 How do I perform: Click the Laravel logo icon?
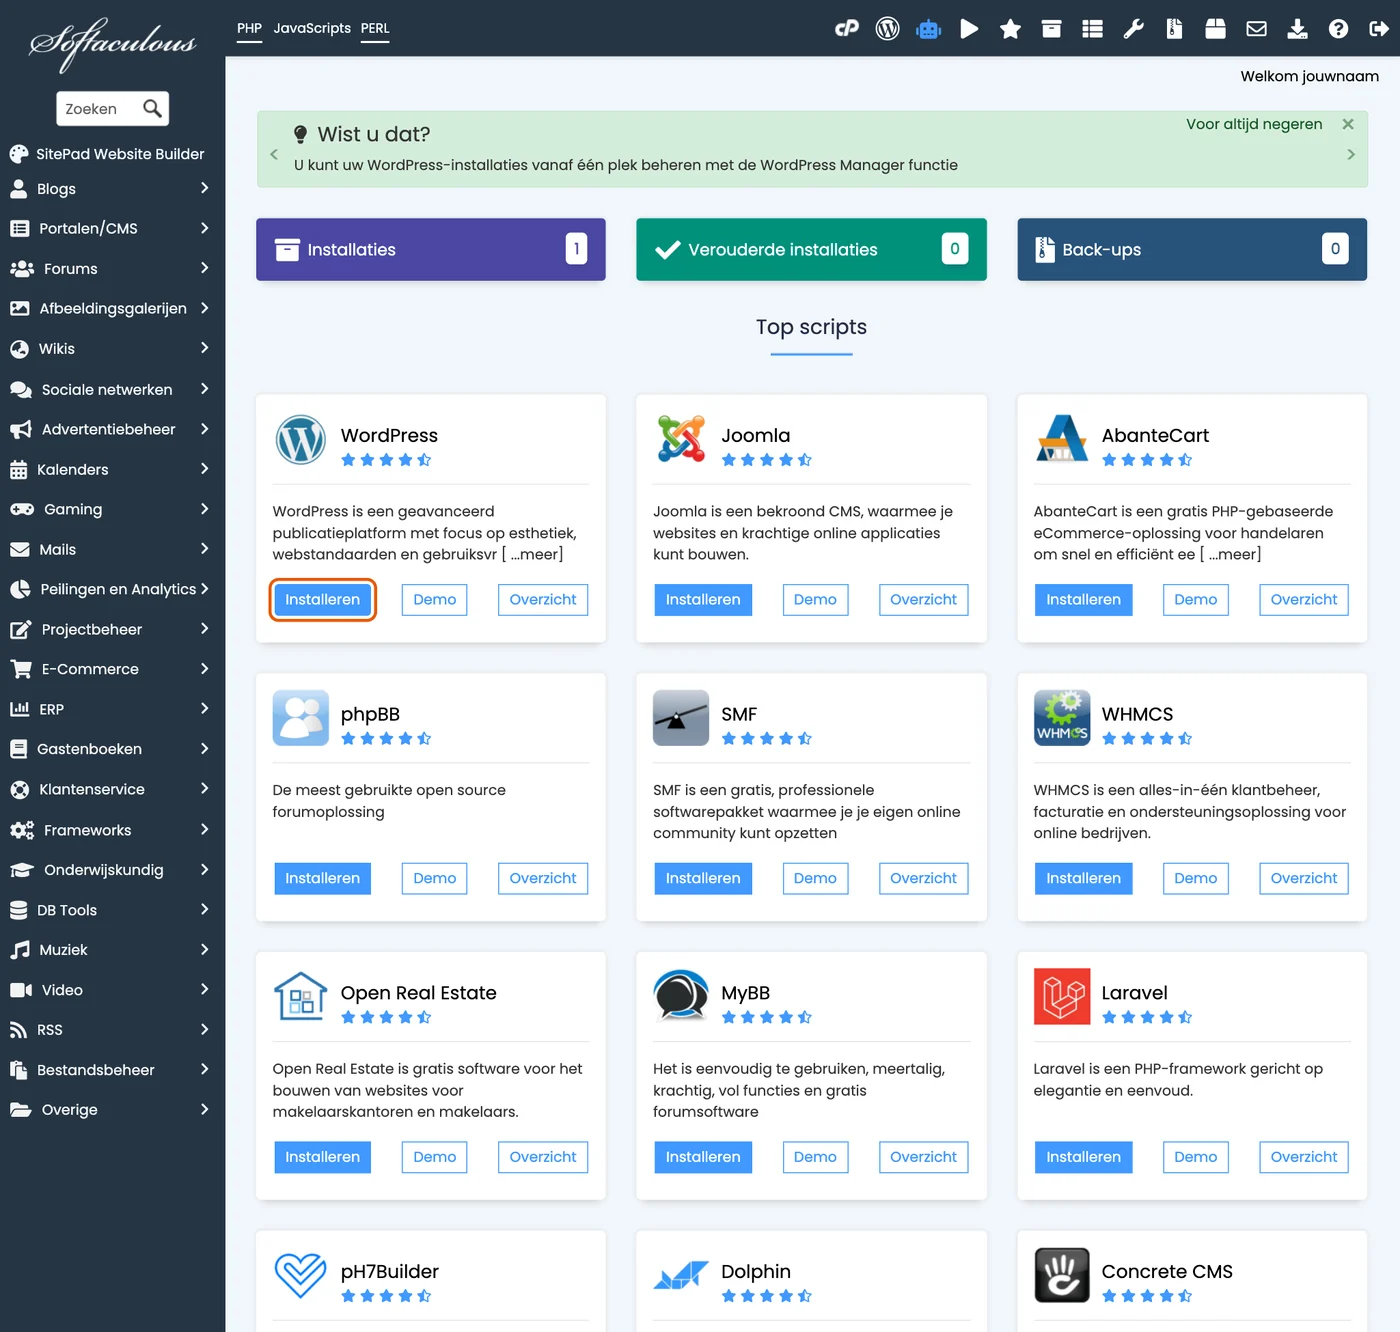[x=1062, y=997]
